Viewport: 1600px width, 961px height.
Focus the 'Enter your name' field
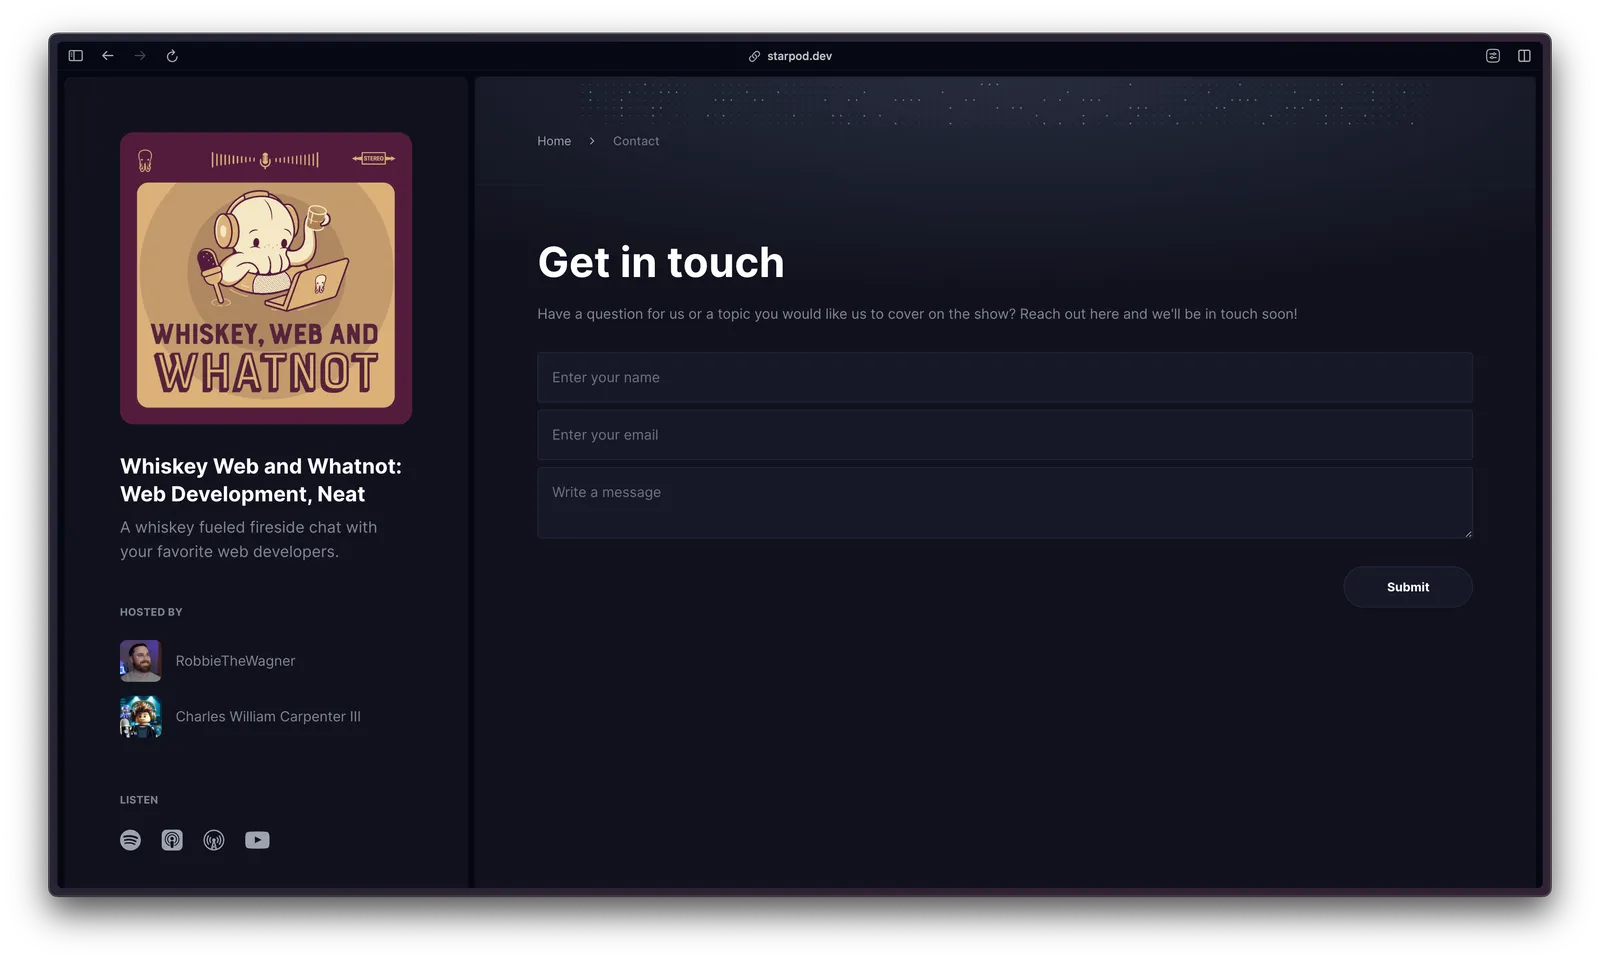[x=1004, y=377]
